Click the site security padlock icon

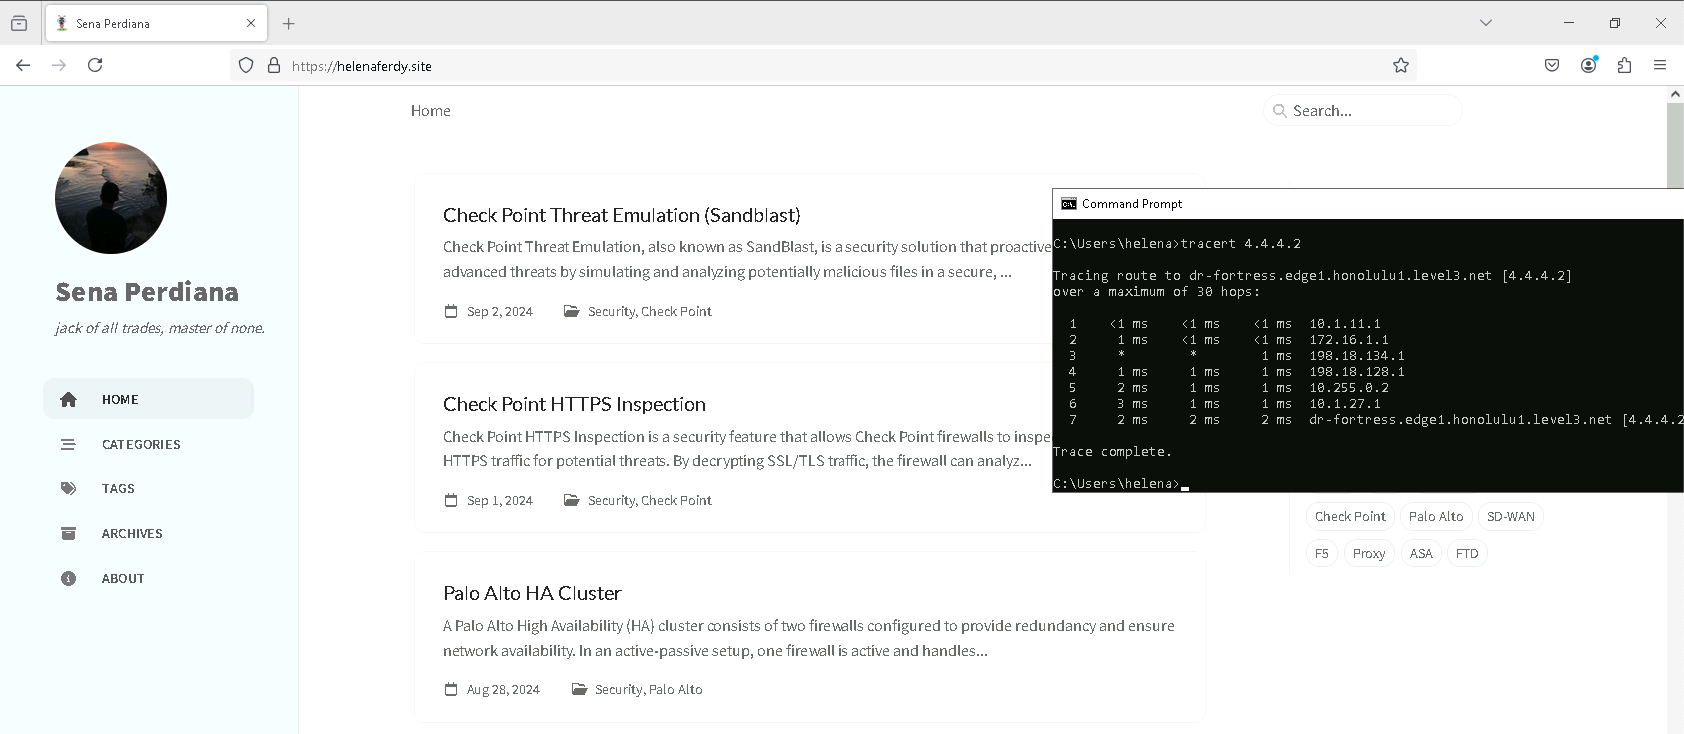(274, 65)
